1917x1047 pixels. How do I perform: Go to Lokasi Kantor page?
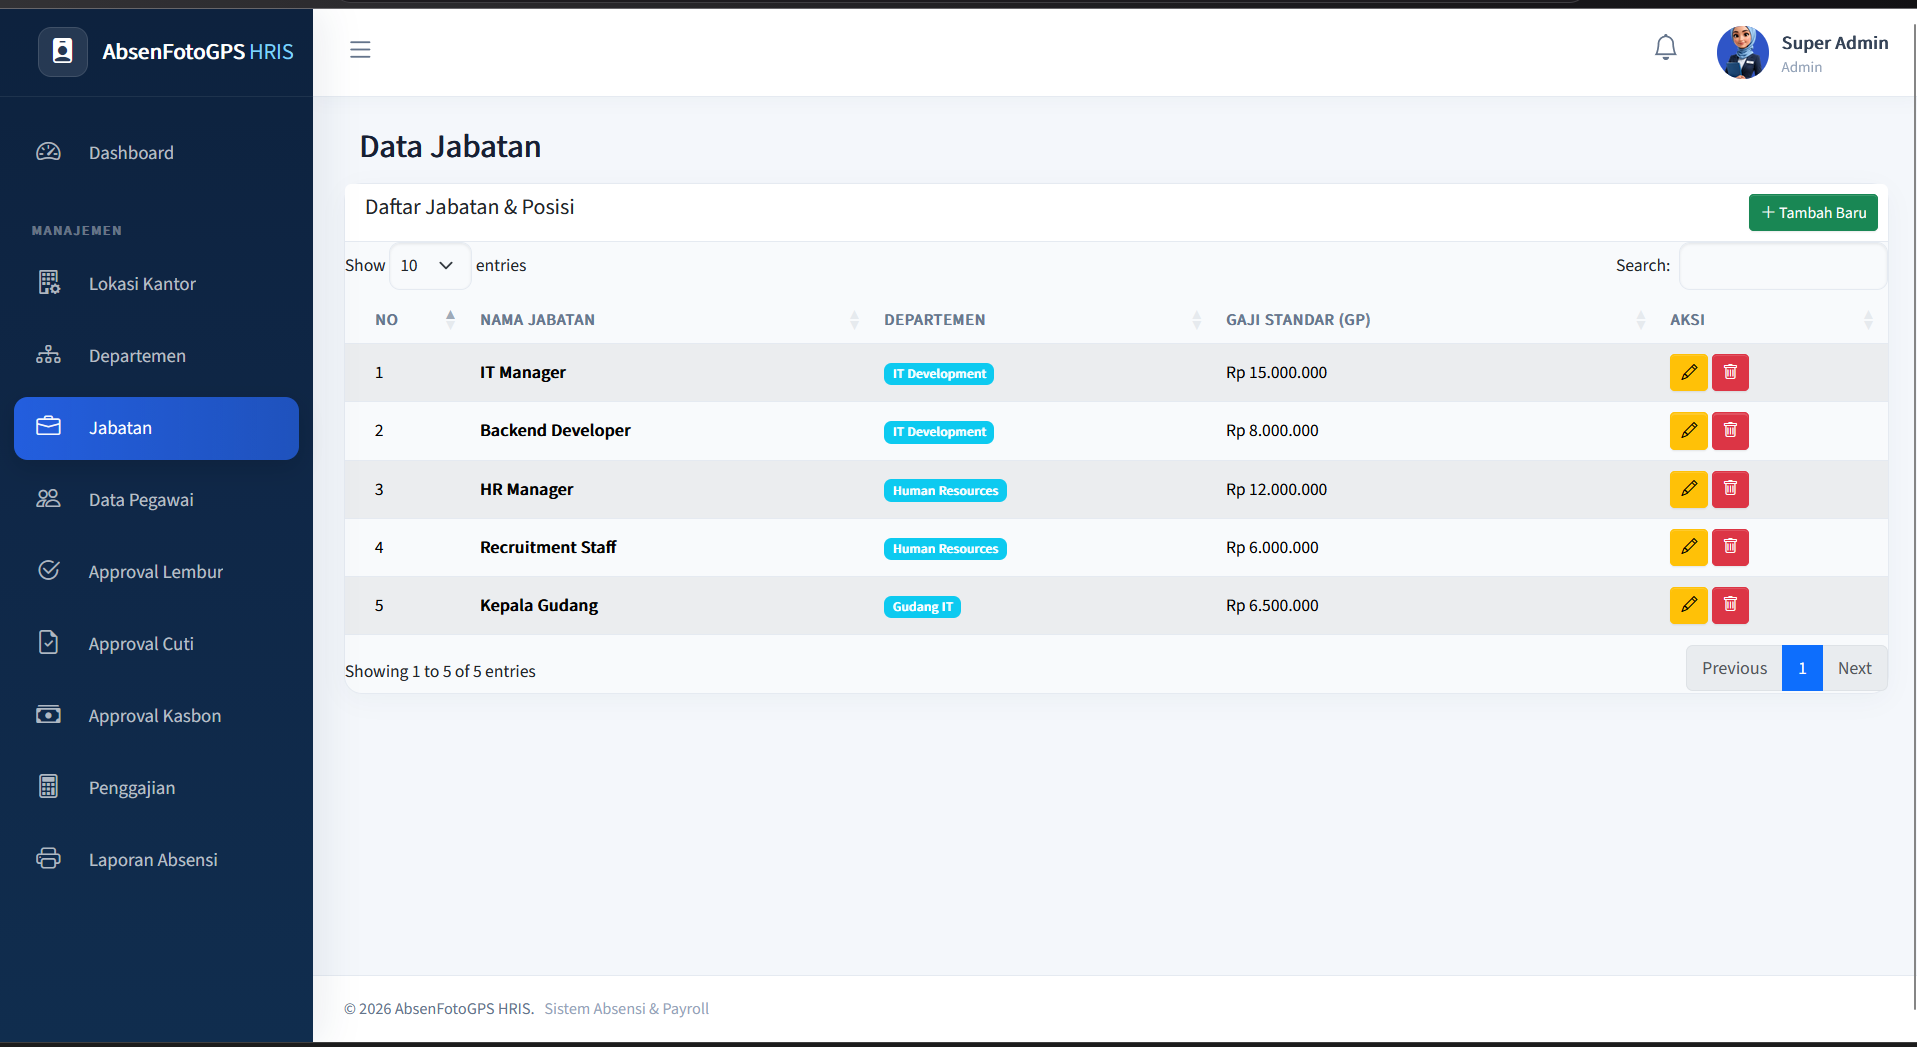pyautogui.click(x=156, y=284)
